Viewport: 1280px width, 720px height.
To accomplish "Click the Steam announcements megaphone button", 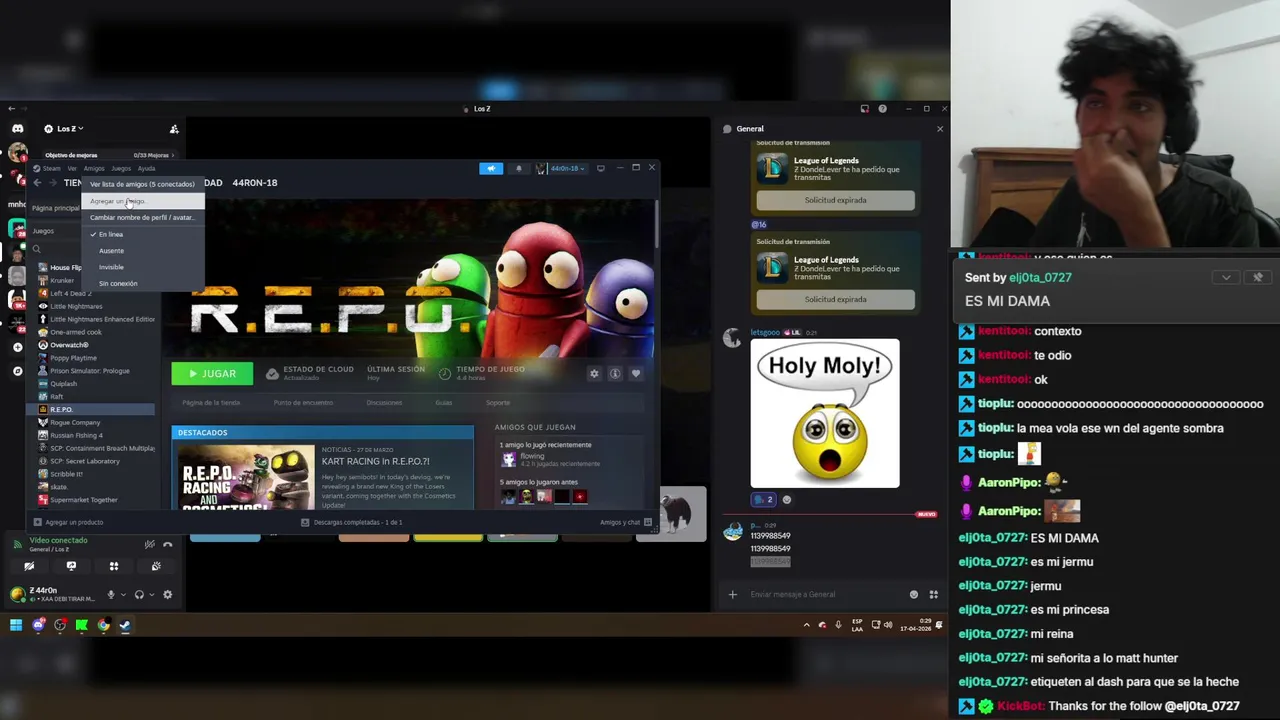I will point(490,168).
